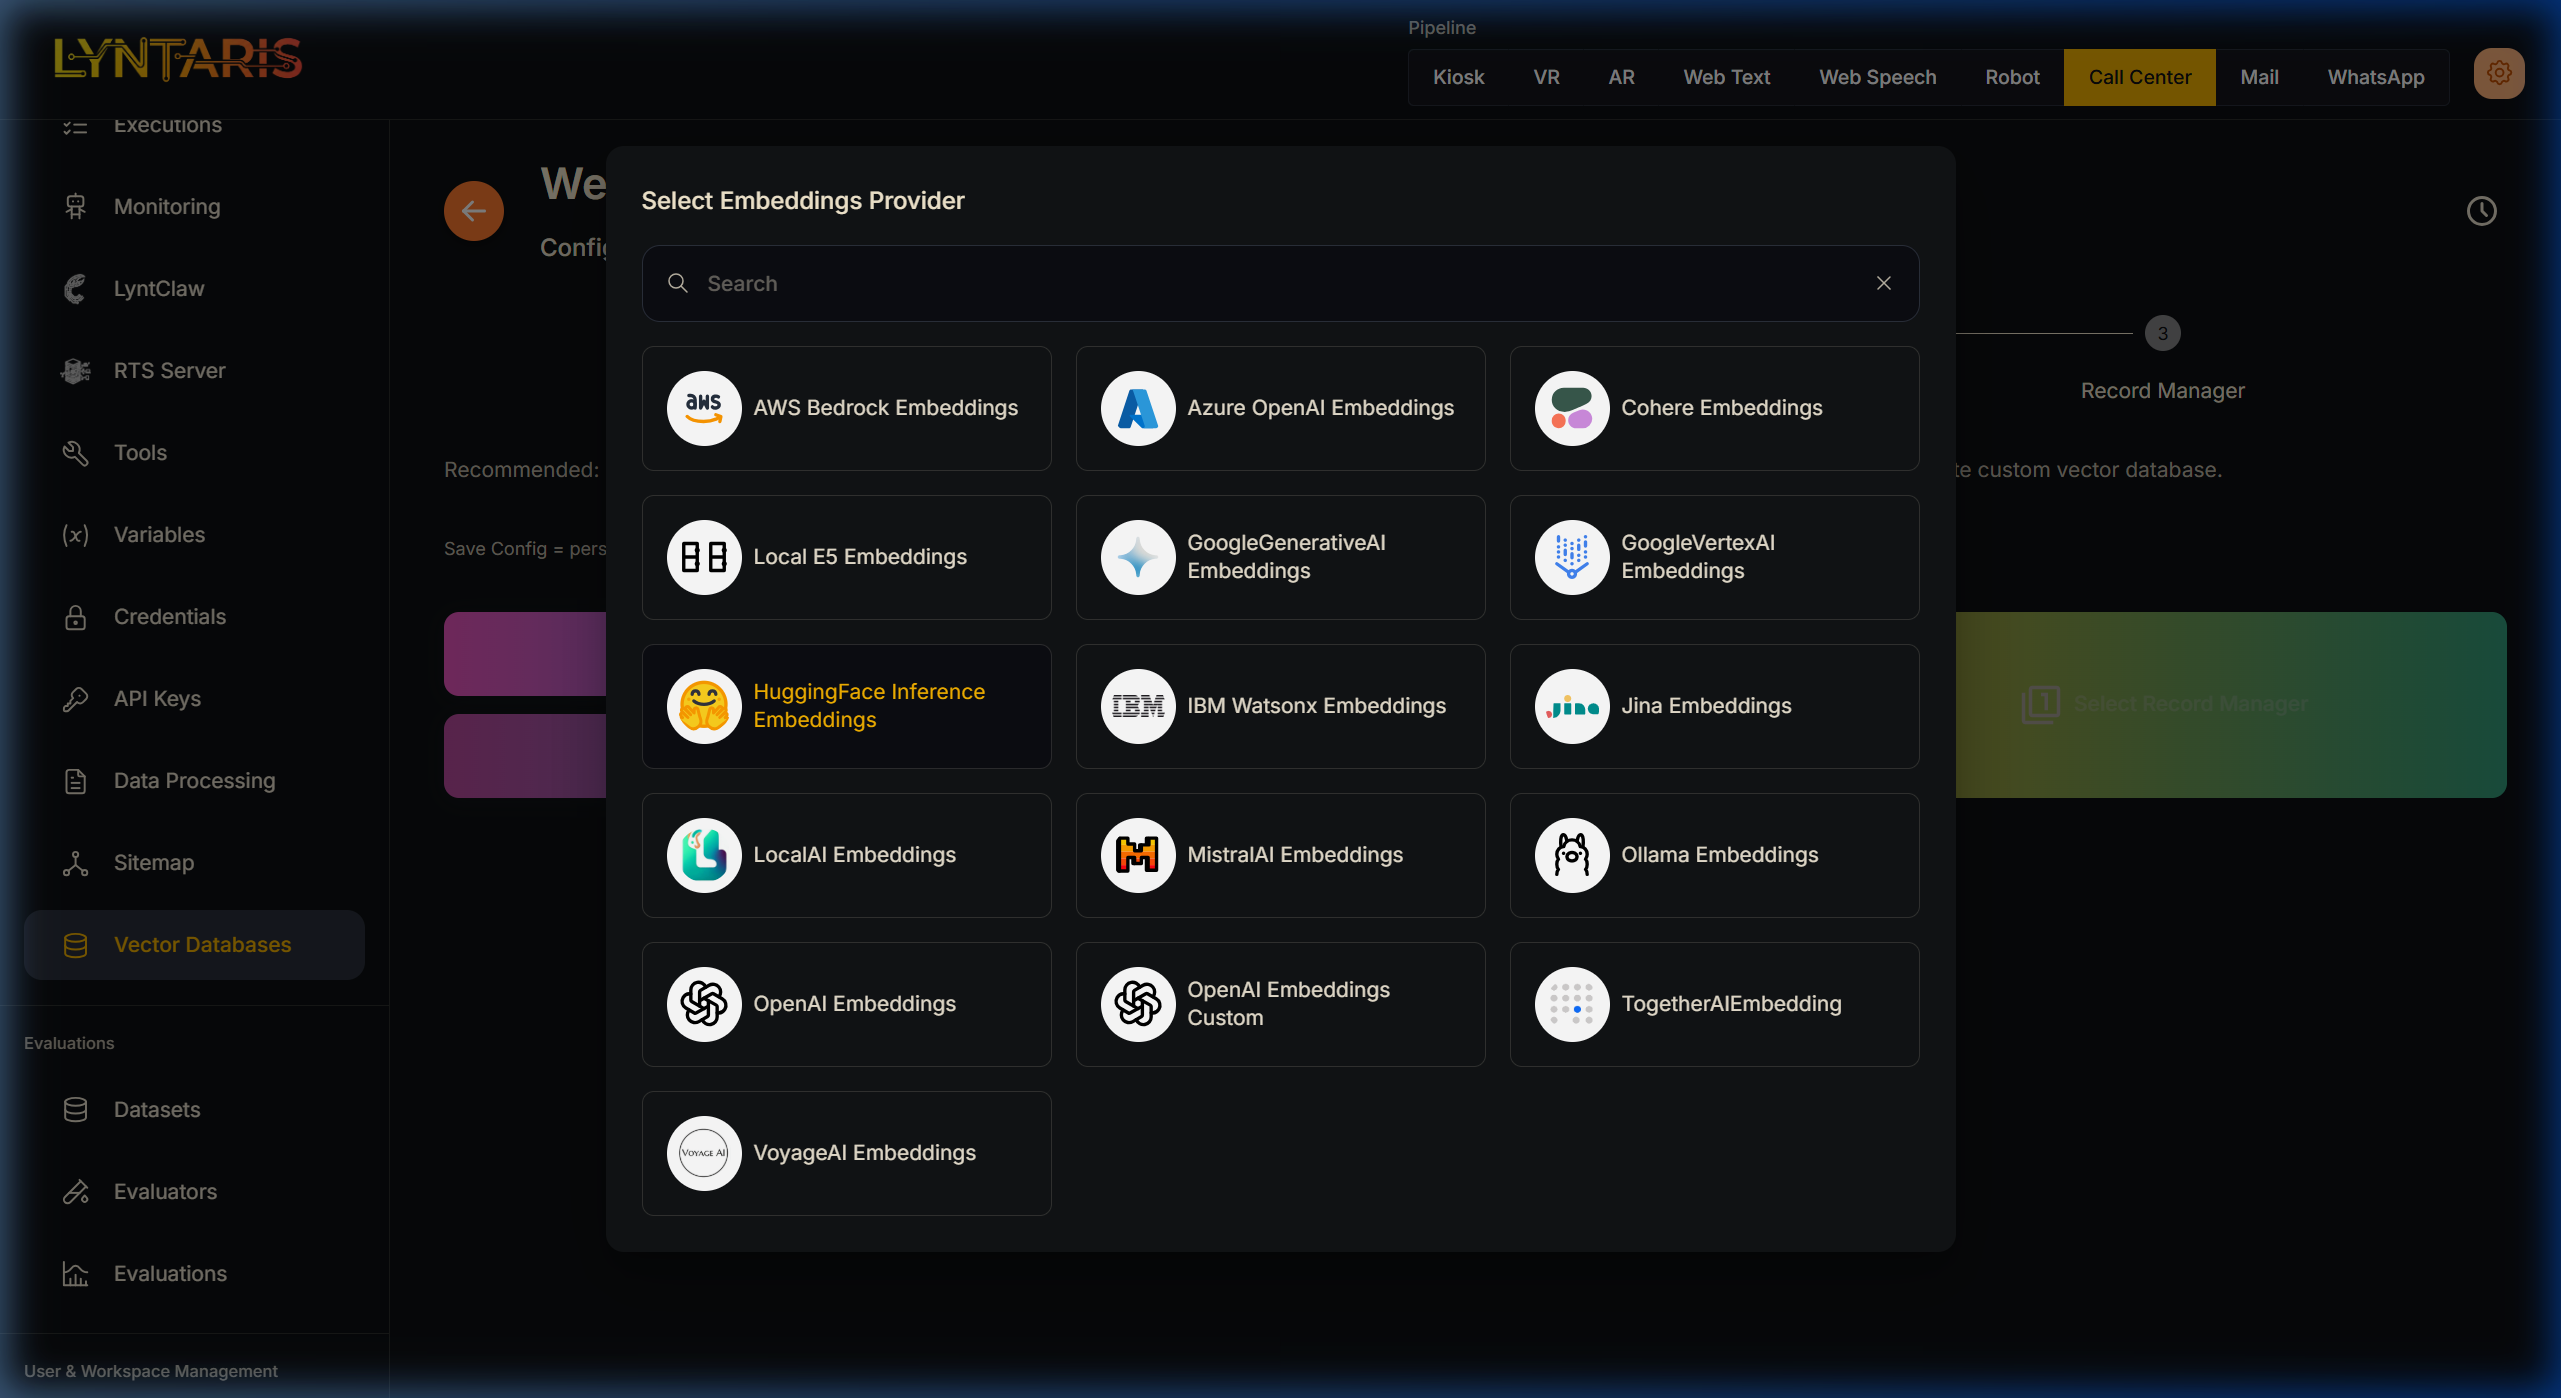Open the Web Speech pipeline tab
The height and width of the screenshot is (1398, 2561).
pyautogui.click(x=1878, y=77)
